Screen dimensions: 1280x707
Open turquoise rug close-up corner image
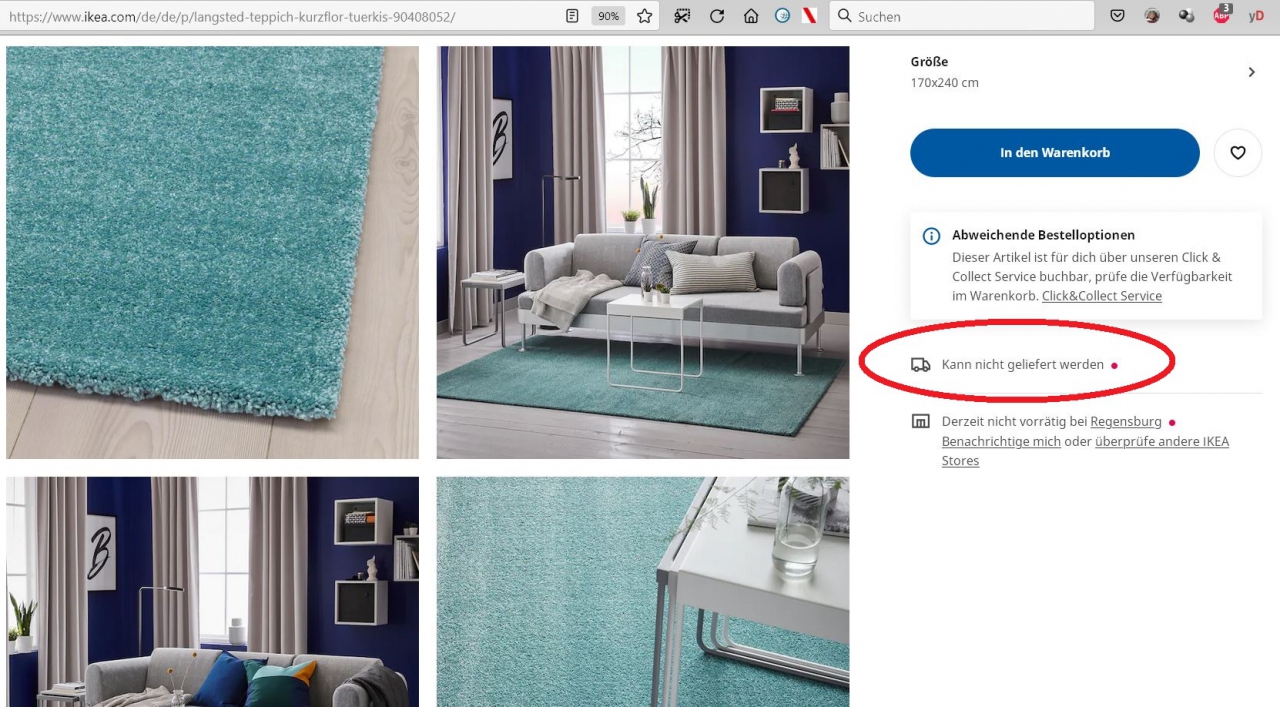coord(212,252)
